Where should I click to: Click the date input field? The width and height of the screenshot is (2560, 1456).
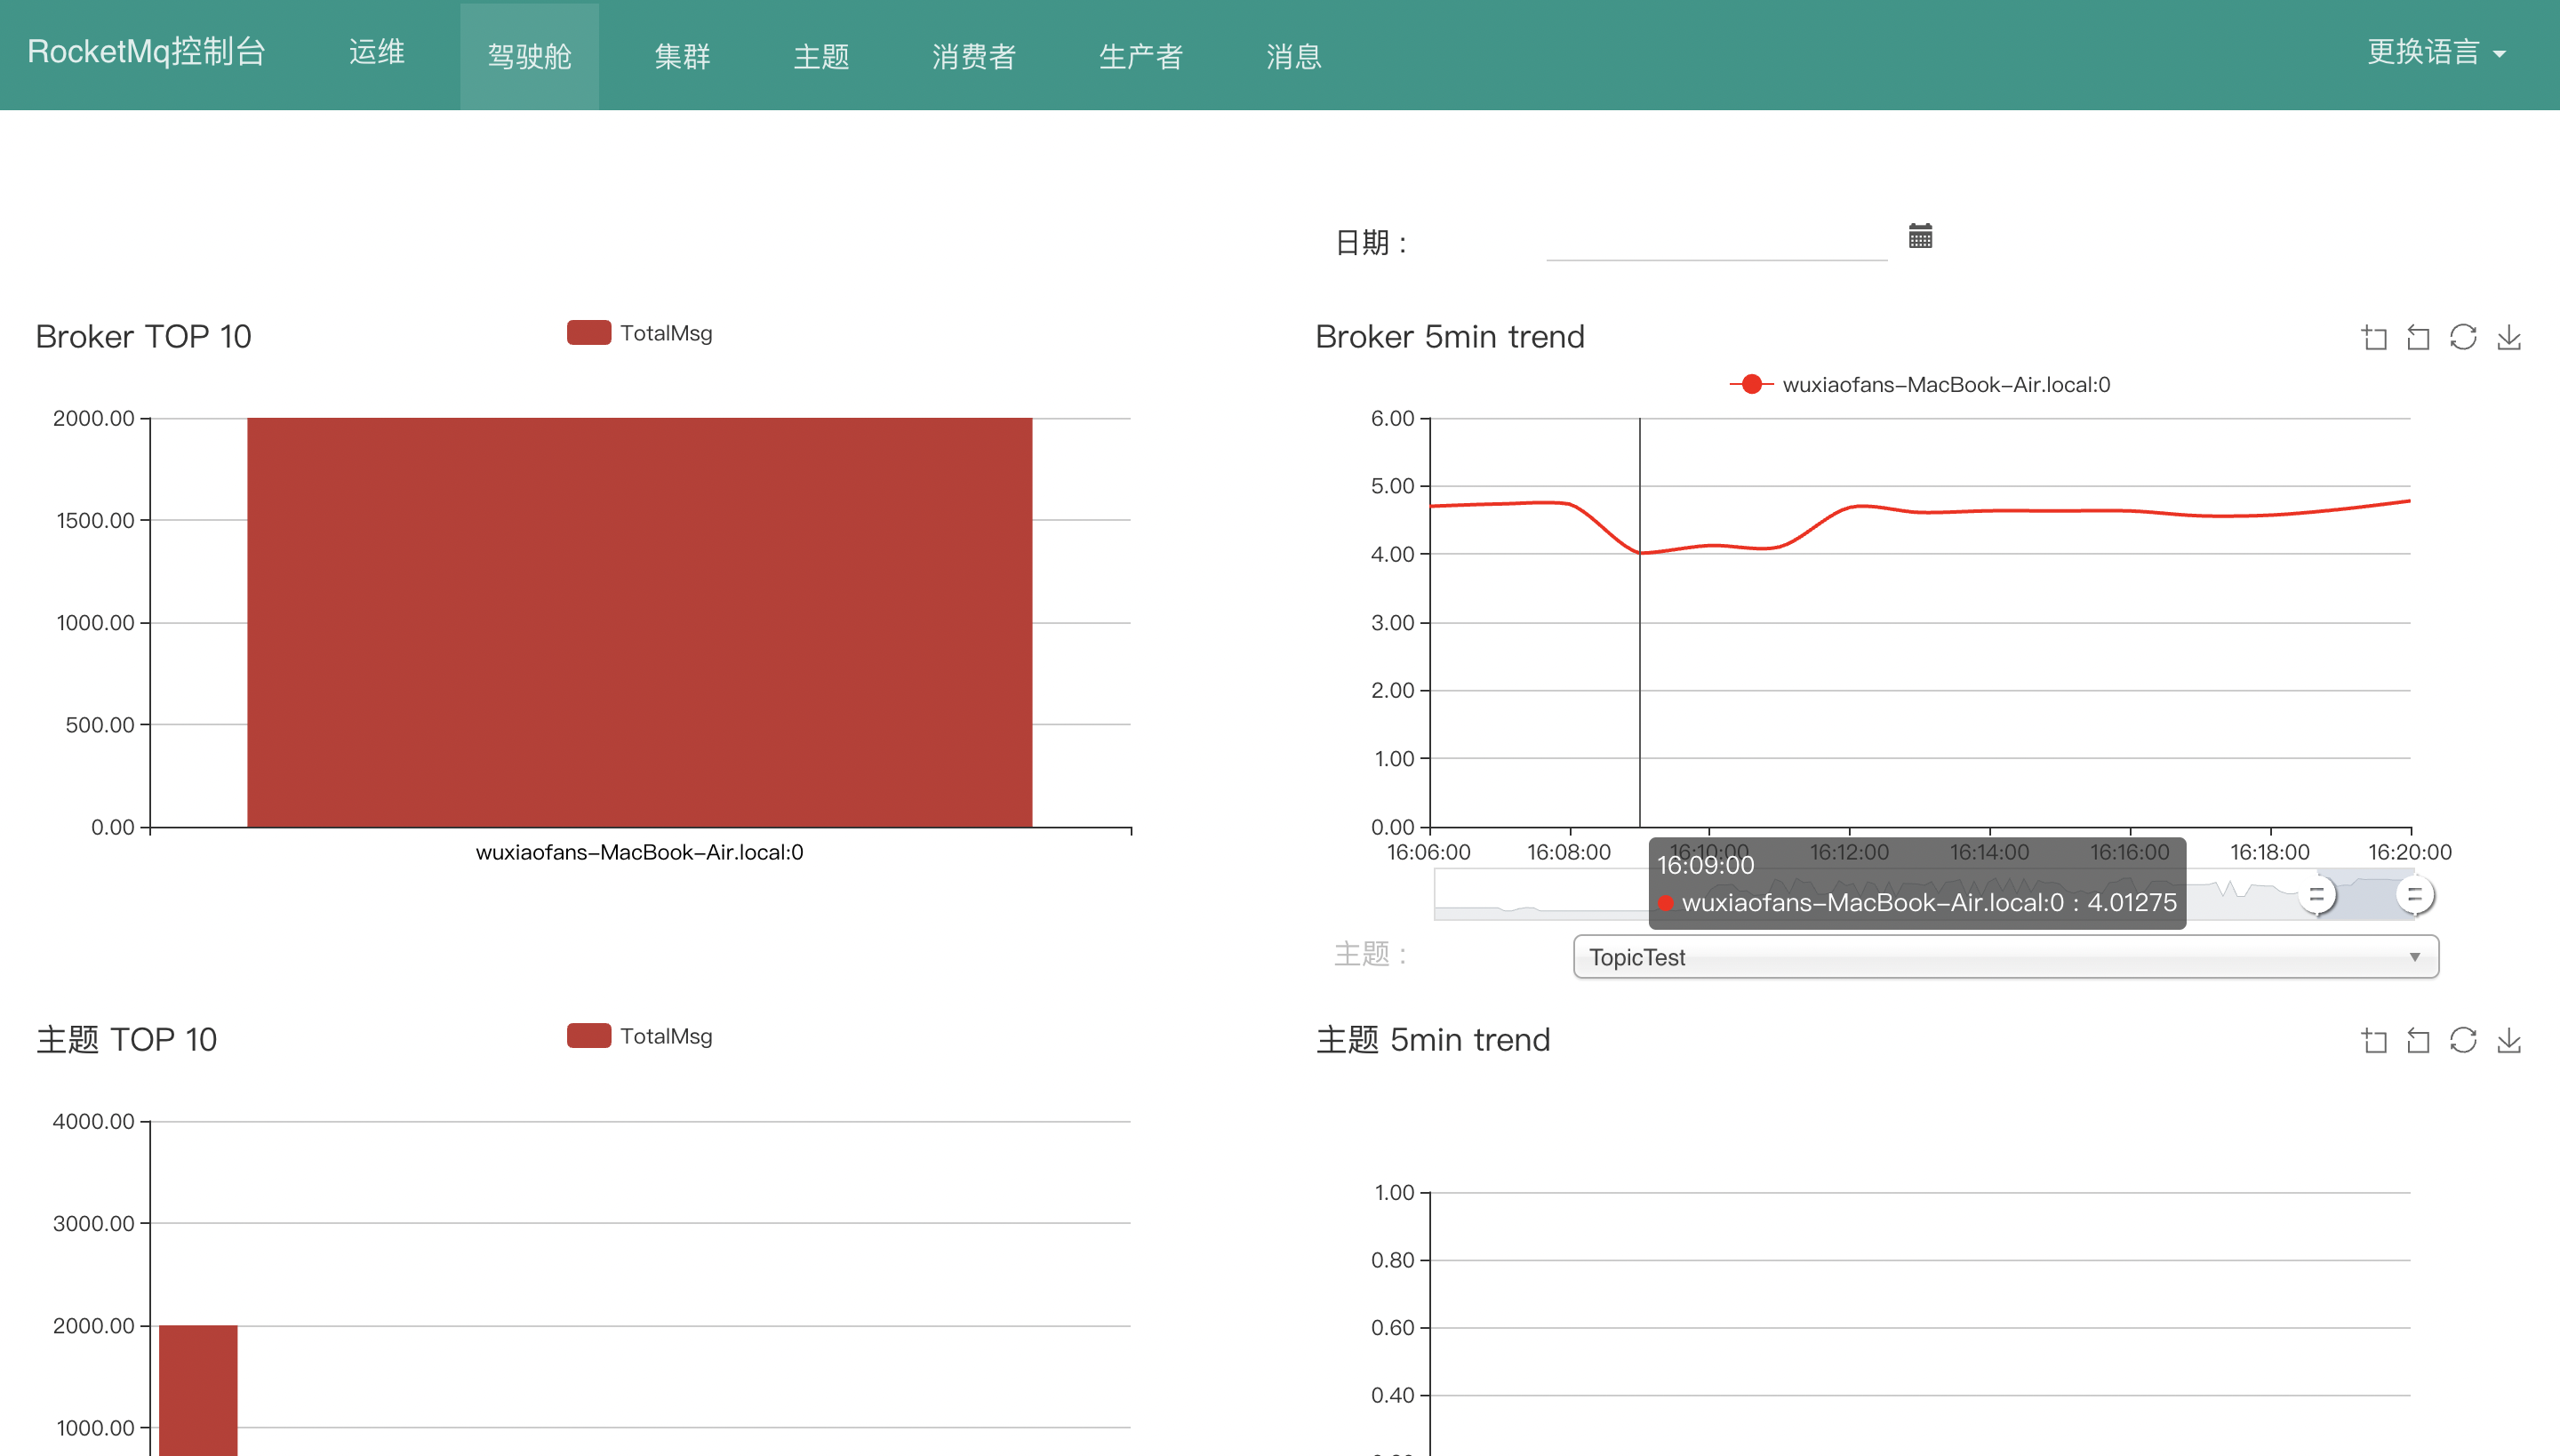coord(1716,241)
